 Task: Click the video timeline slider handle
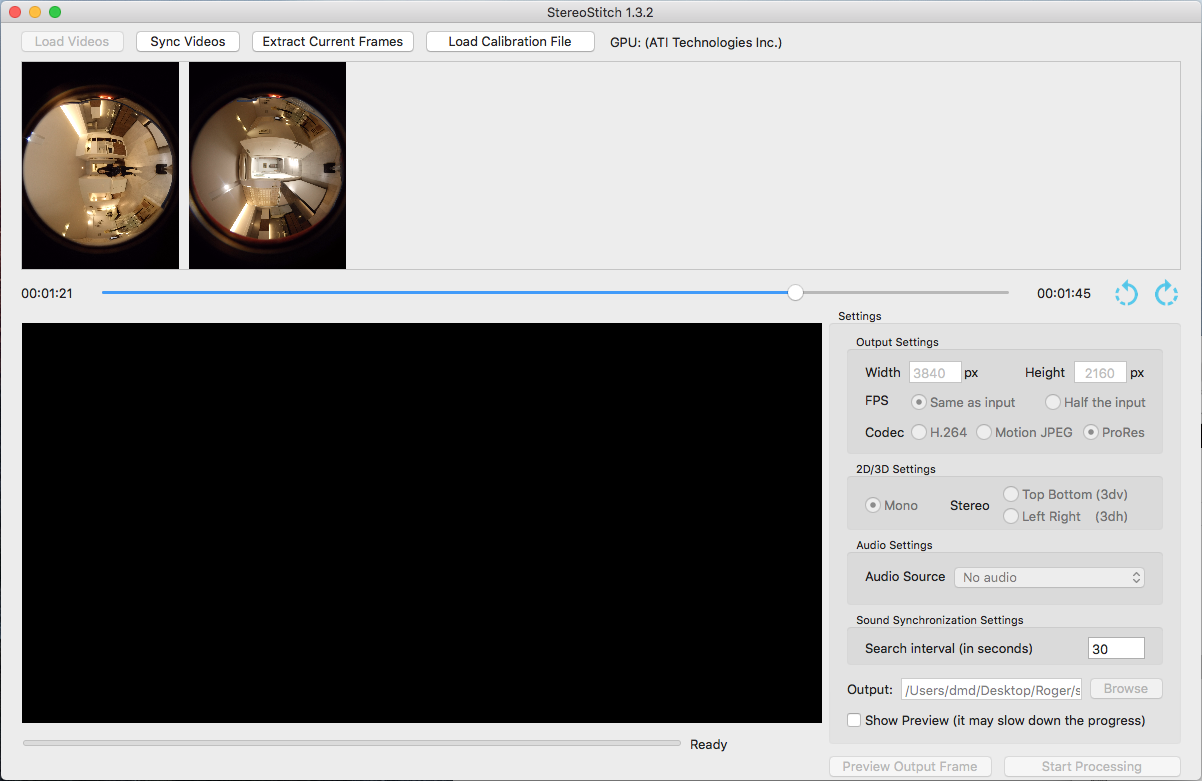(795, 292)
